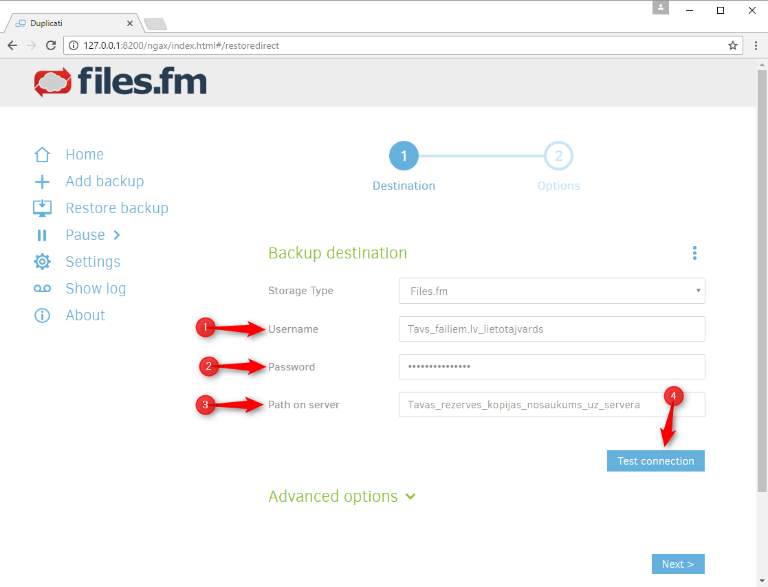768x587 pixels.
Task: Expand the Advanced options section
Action: pos(342,496)
